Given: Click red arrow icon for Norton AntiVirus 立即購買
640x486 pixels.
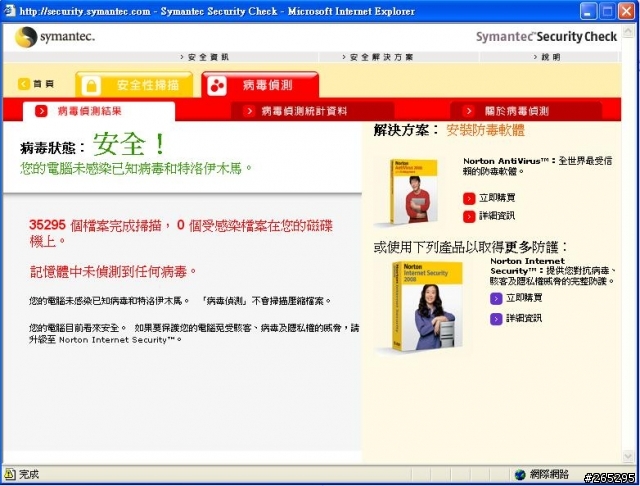Looking at the screenshot, I should point(469,198).
